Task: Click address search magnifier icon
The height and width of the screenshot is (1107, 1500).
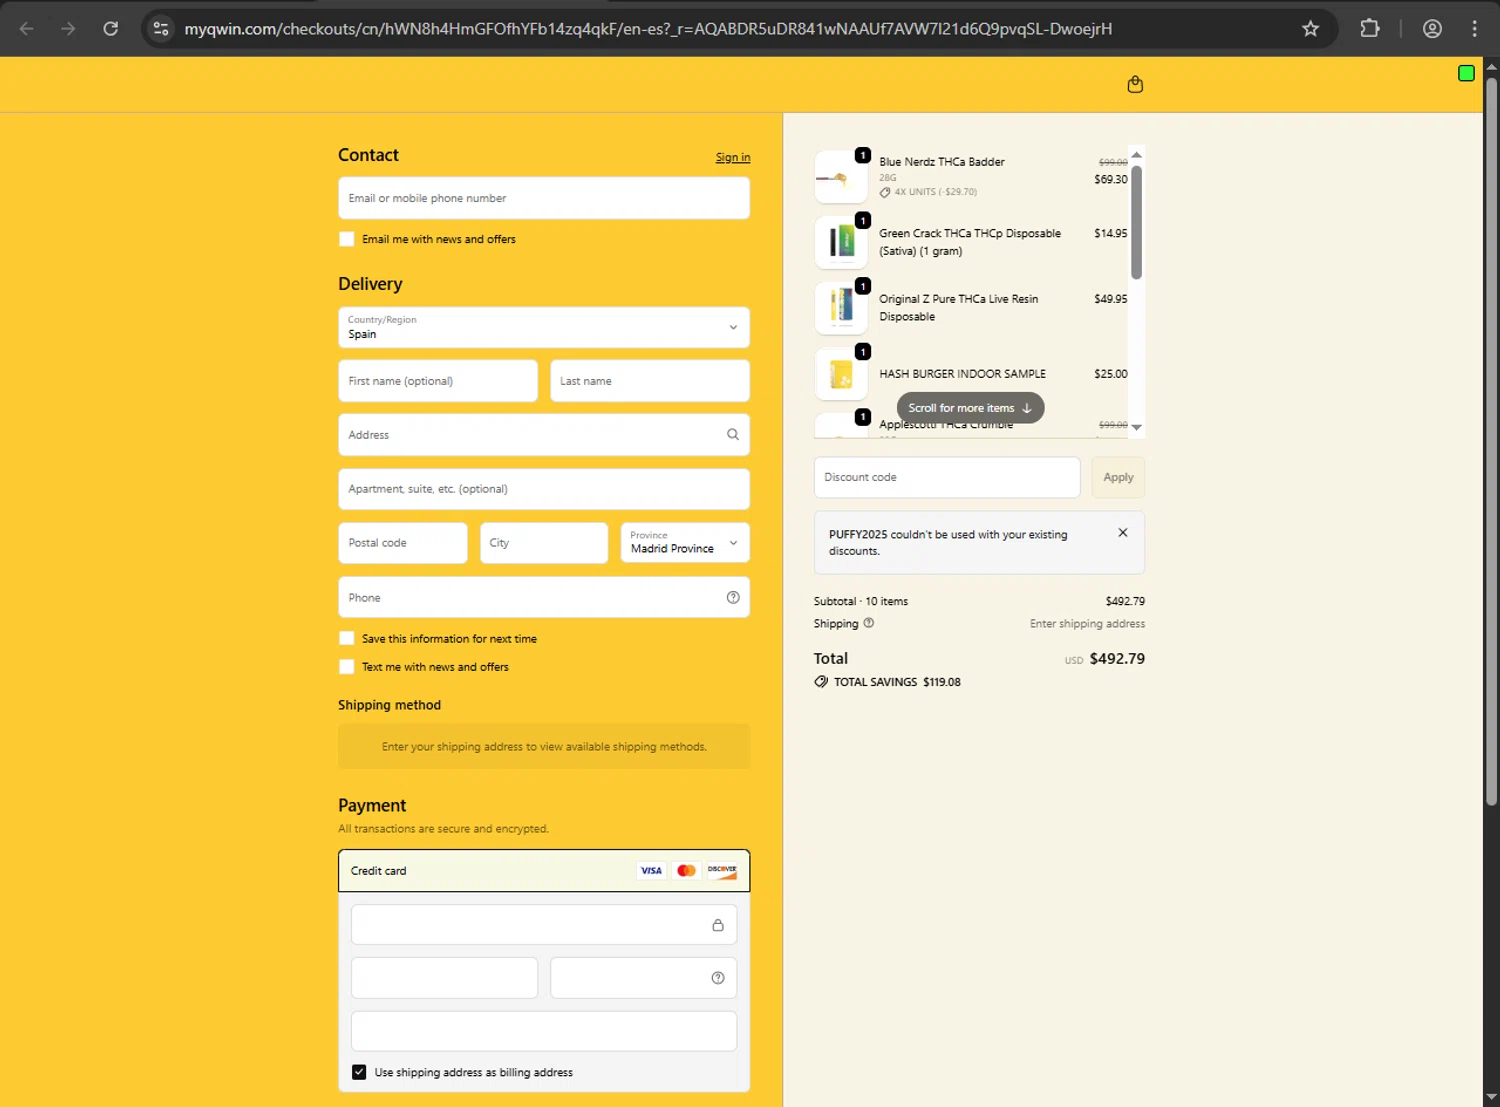Action: [x=733, y=435]
